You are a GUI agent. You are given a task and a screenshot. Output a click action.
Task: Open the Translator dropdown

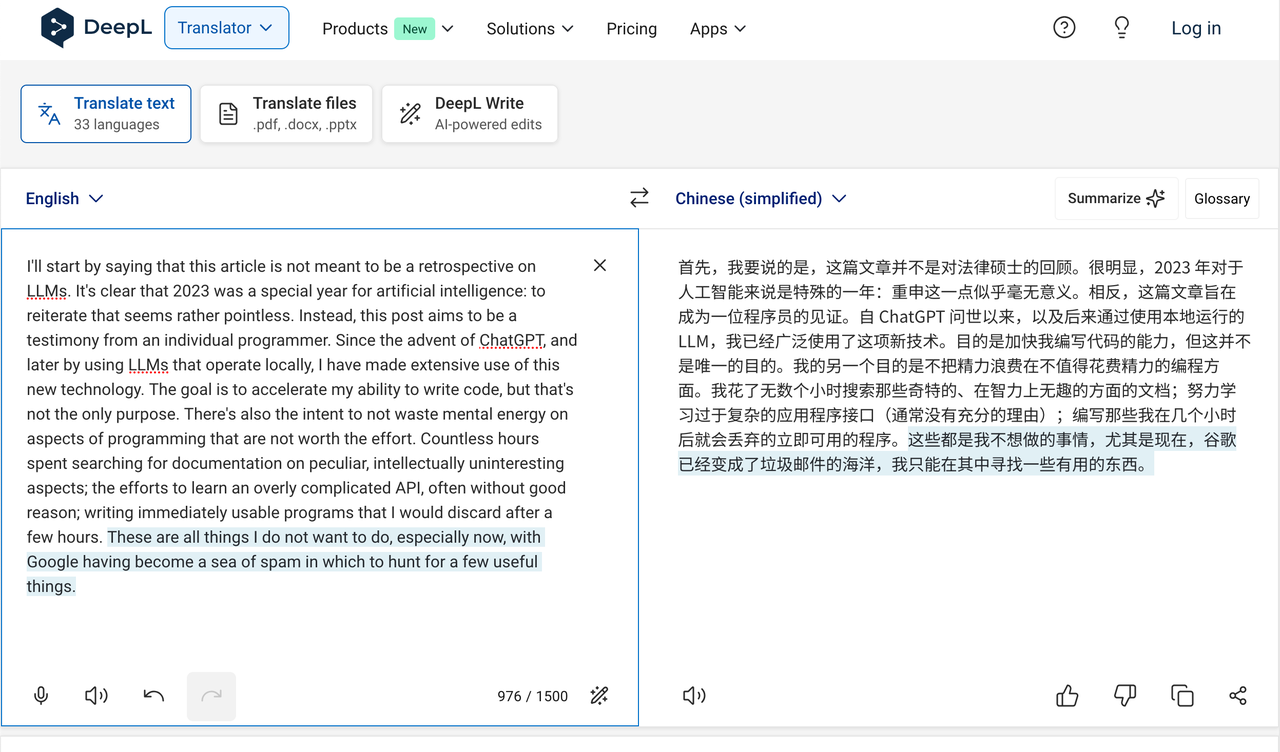(226, 28)
